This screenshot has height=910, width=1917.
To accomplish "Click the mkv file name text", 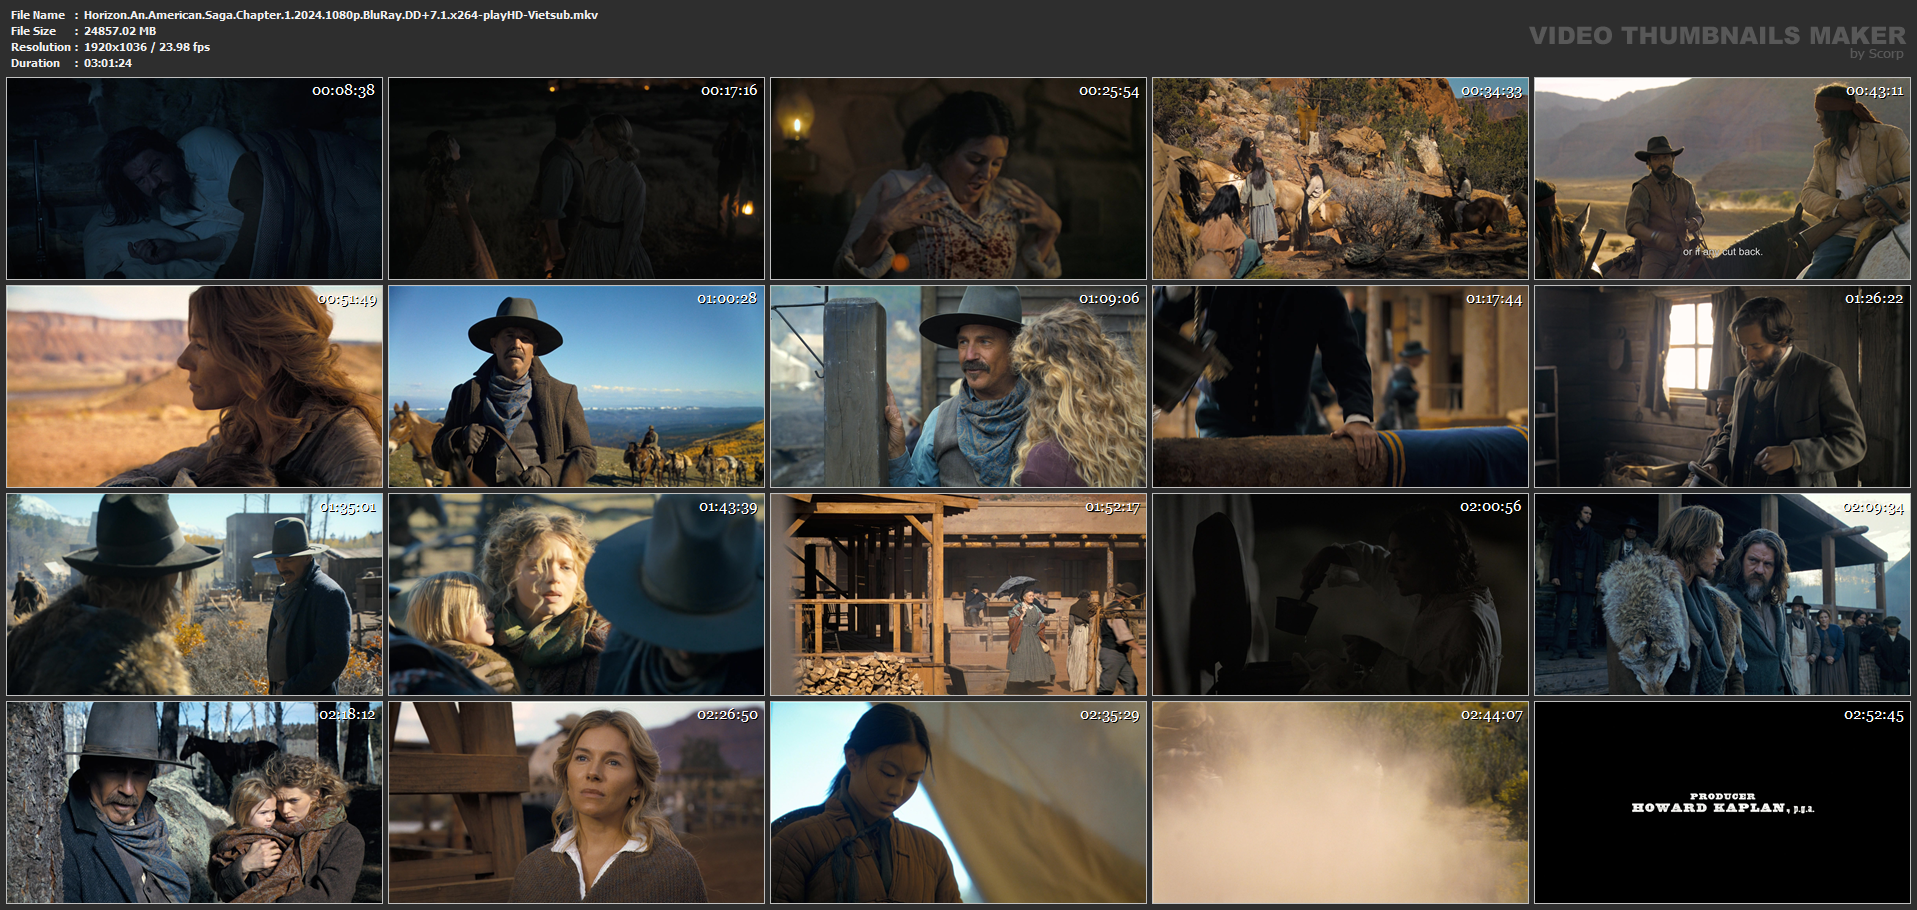I will coord(341,15).
